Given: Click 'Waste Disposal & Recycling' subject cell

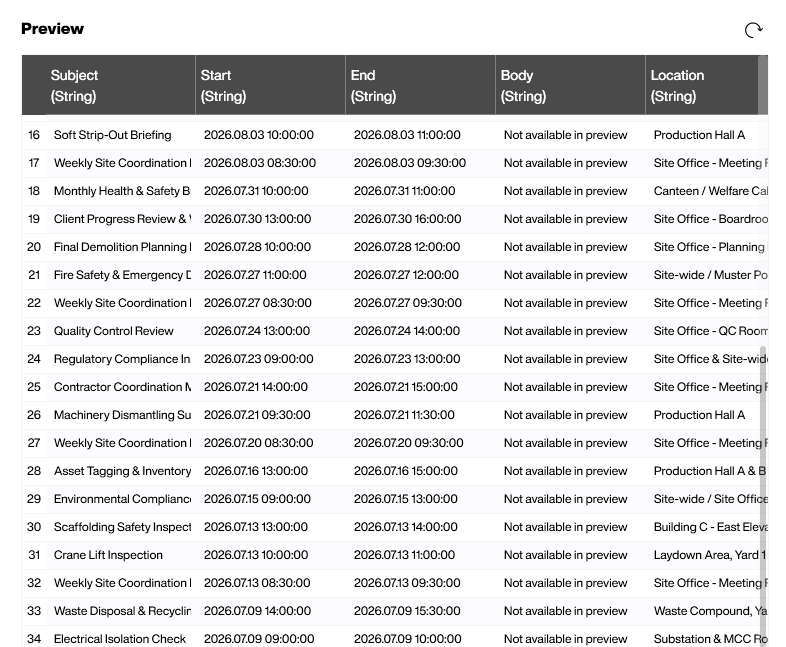Looking at the screenshot, I should point(122,611).
